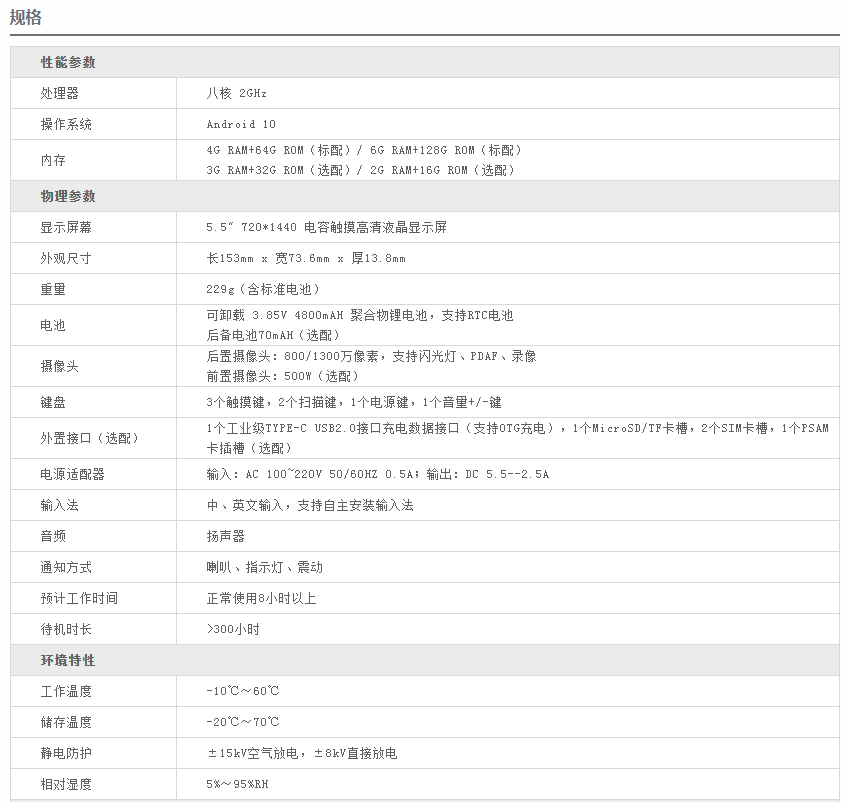Click the 电池 row label
The image size is (849, 802).
pos(53,325)
